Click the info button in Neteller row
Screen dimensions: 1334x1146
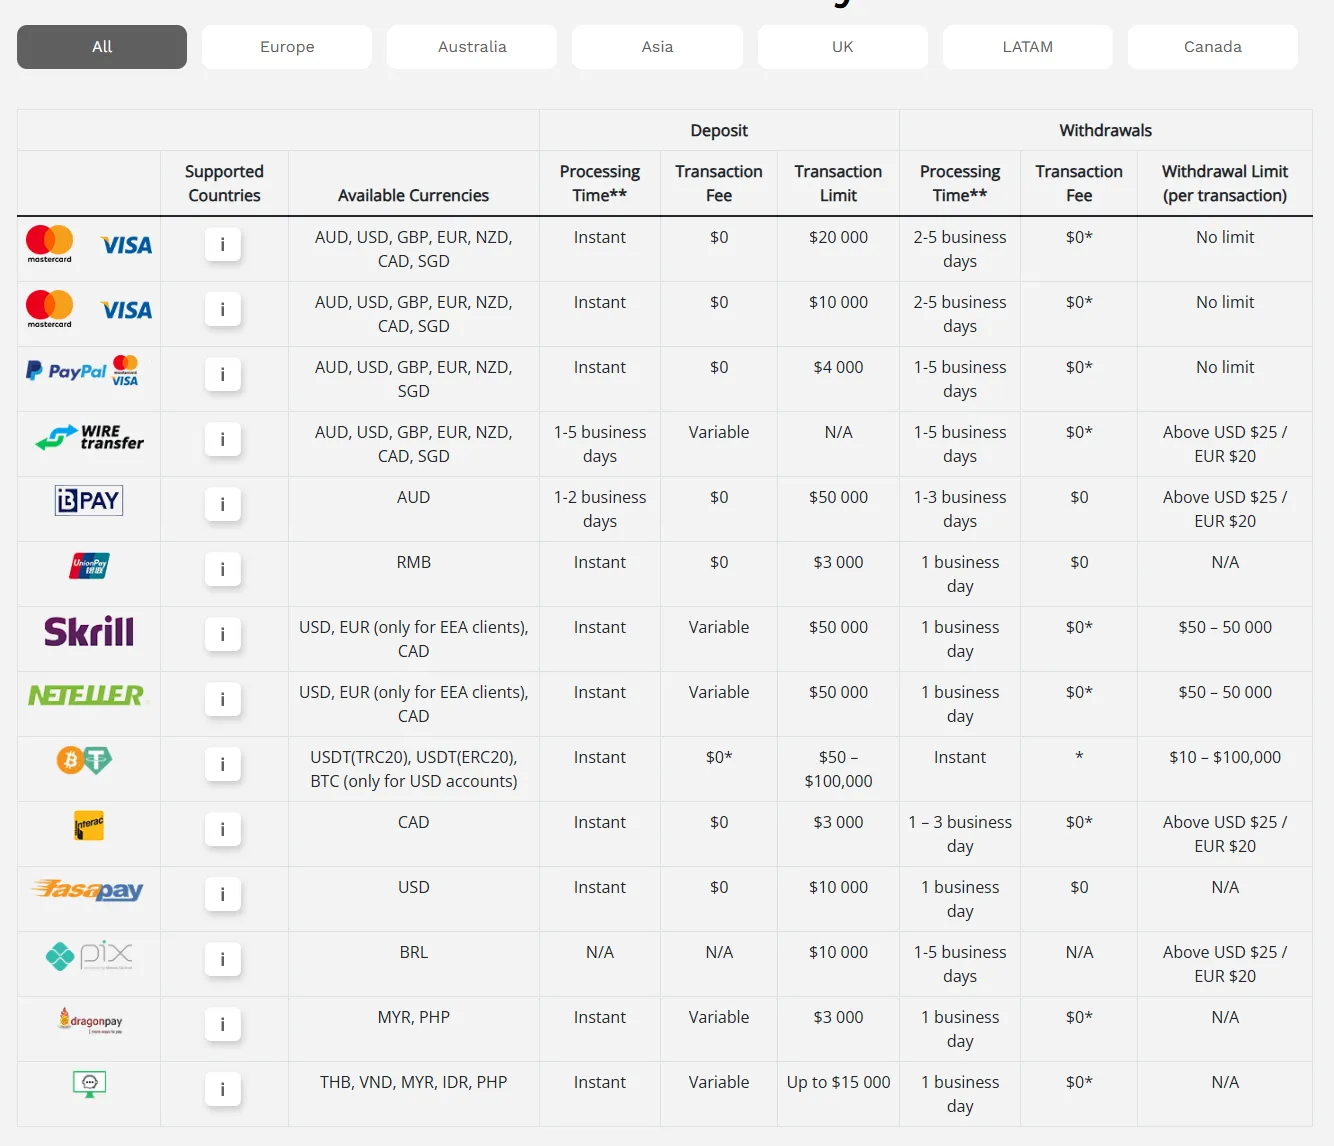[223, 700]
